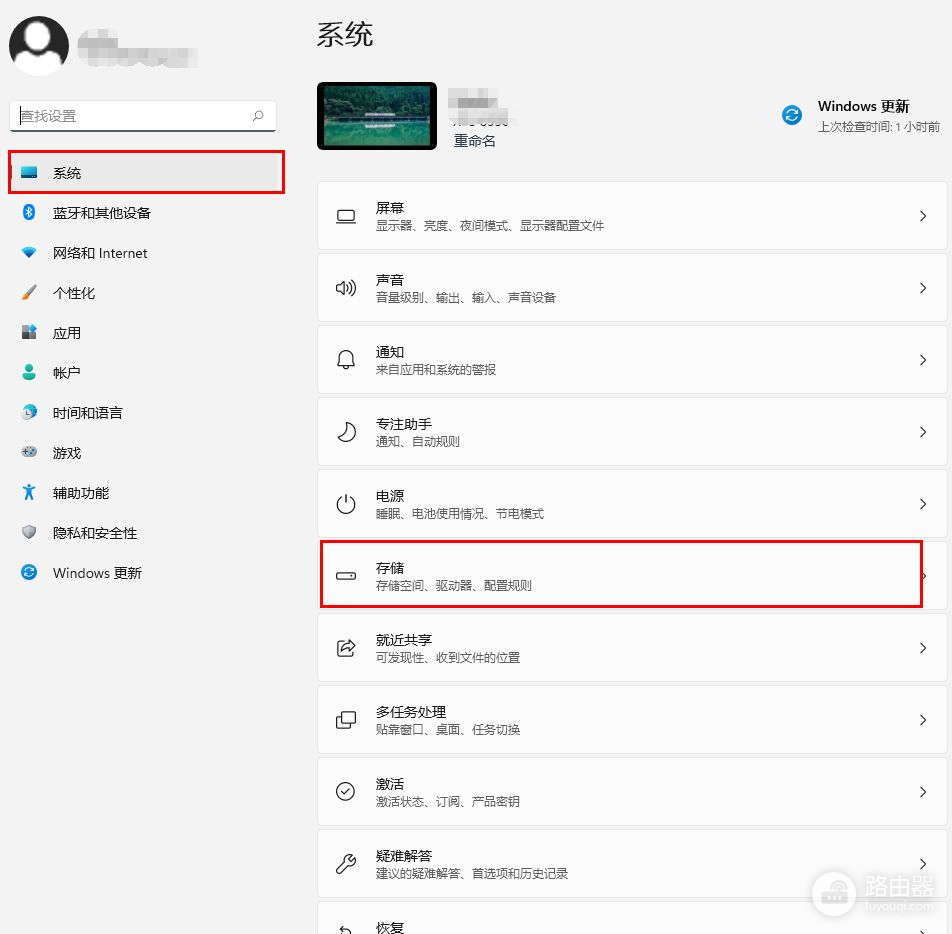The image size is (952, 934).
Task: Click the nearby sharing icon
Action: [x=346, y=648]
